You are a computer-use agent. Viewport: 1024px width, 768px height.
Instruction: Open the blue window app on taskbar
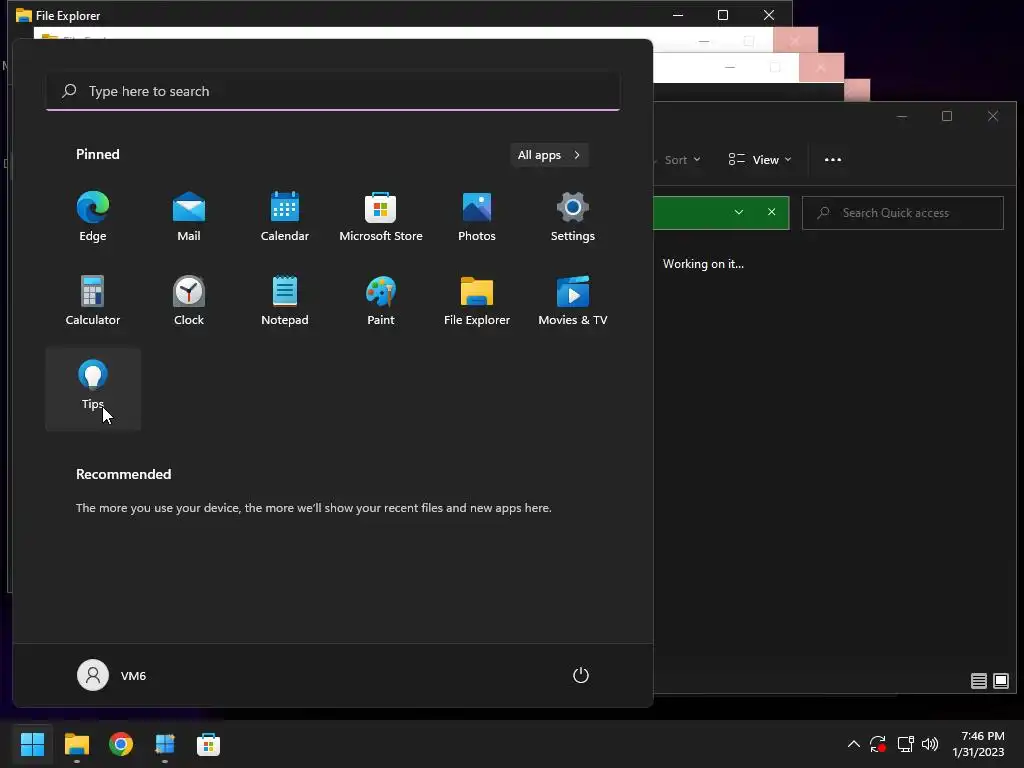pyautogui.click(x=165, y=744)
